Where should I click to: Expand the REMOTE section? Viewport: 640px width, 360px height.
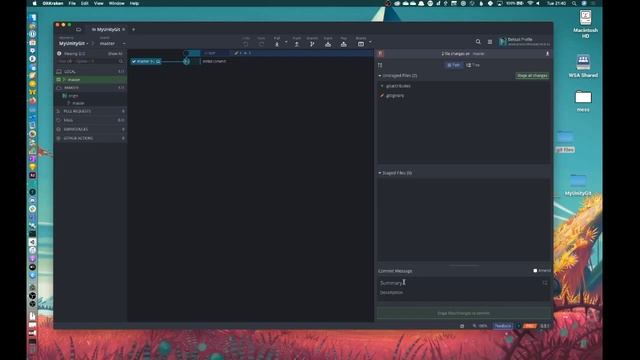click(91, 88)
